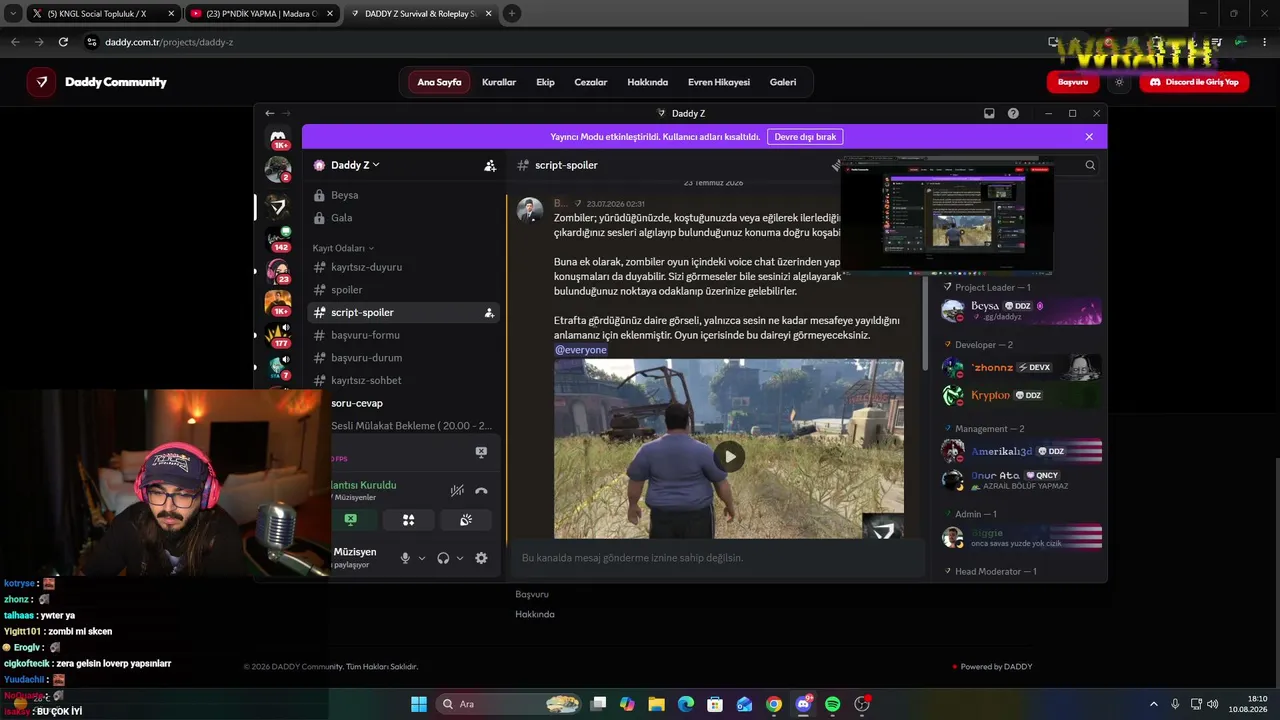Open soundboard in voice panel
Screen dimensions: 1280x720
coord(466,520)
